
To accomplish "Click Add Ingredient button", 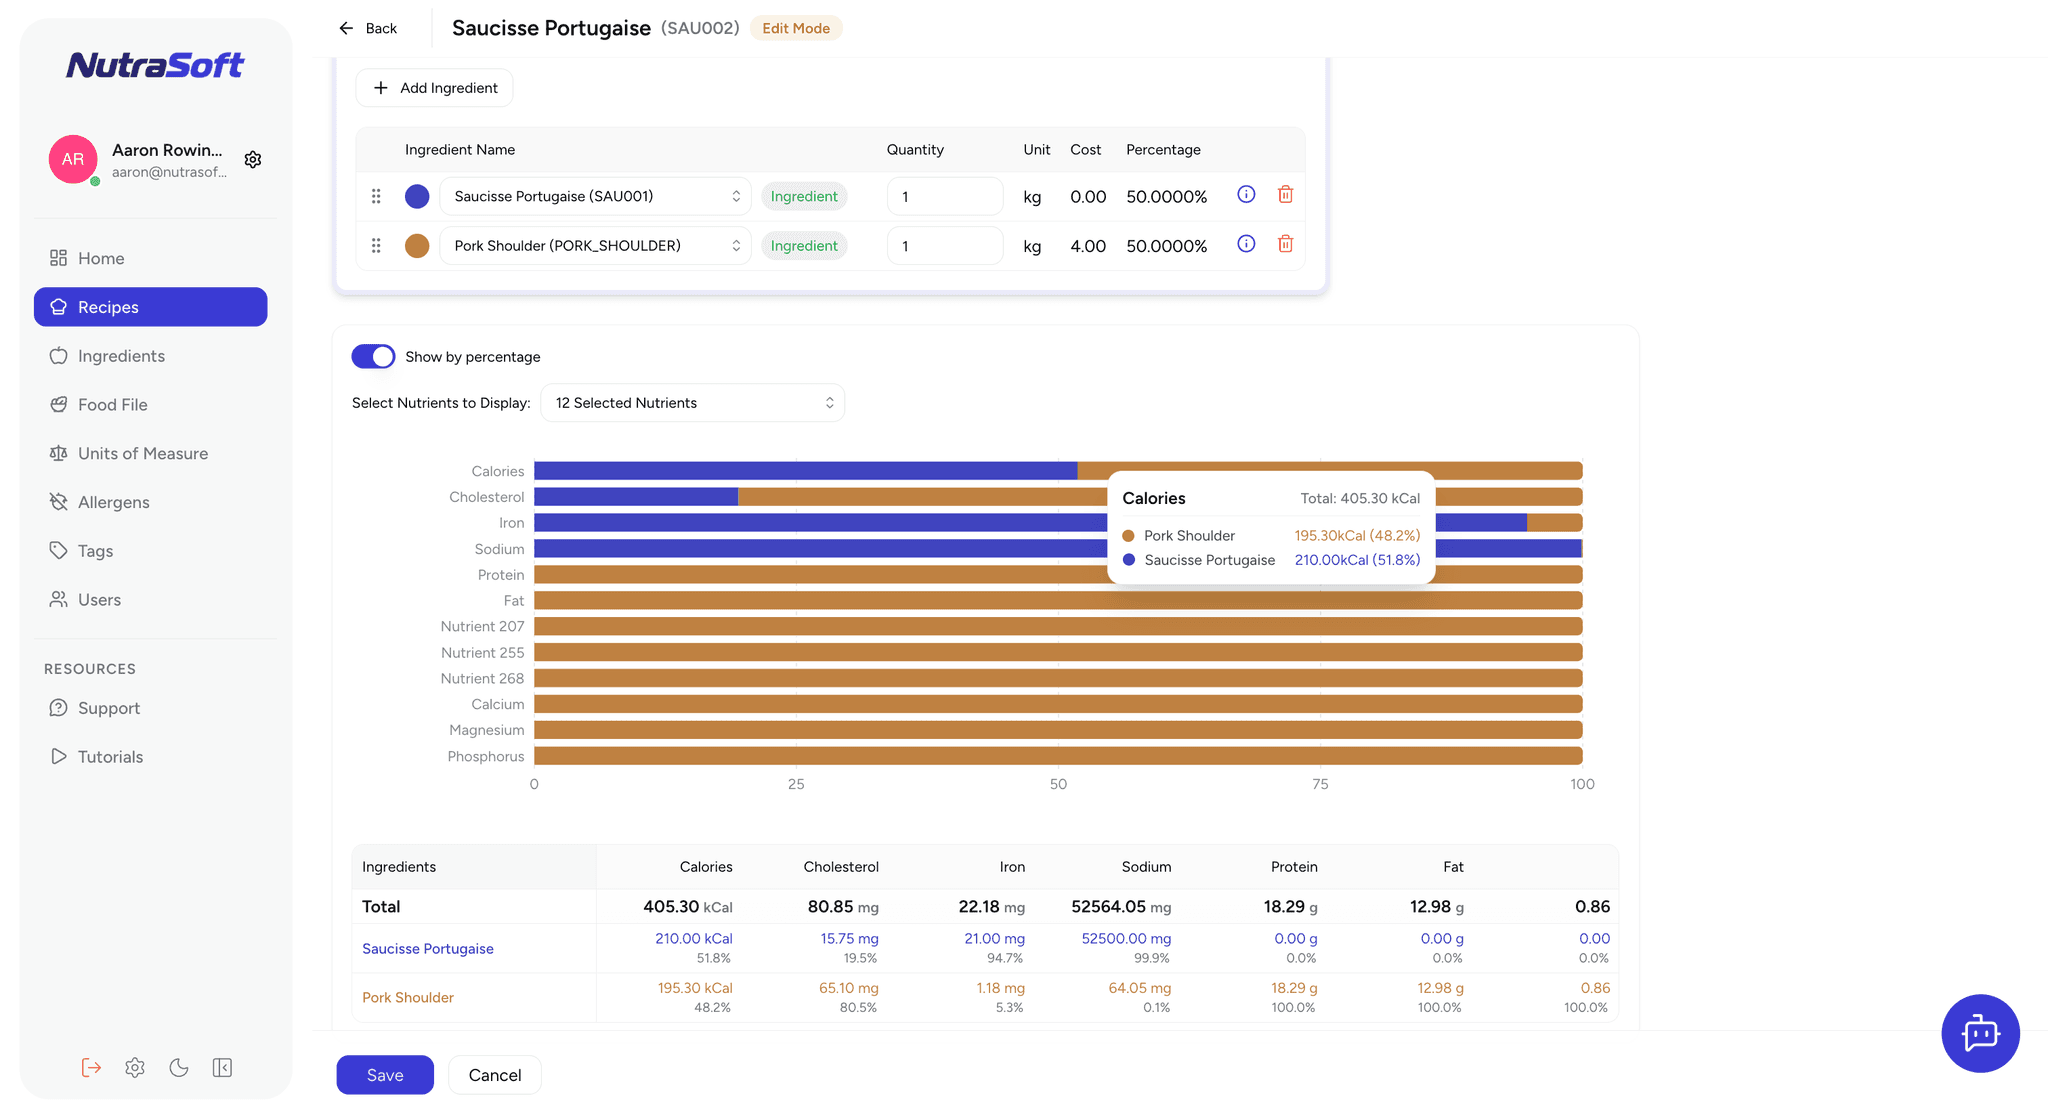I will (x=434, y=88).
